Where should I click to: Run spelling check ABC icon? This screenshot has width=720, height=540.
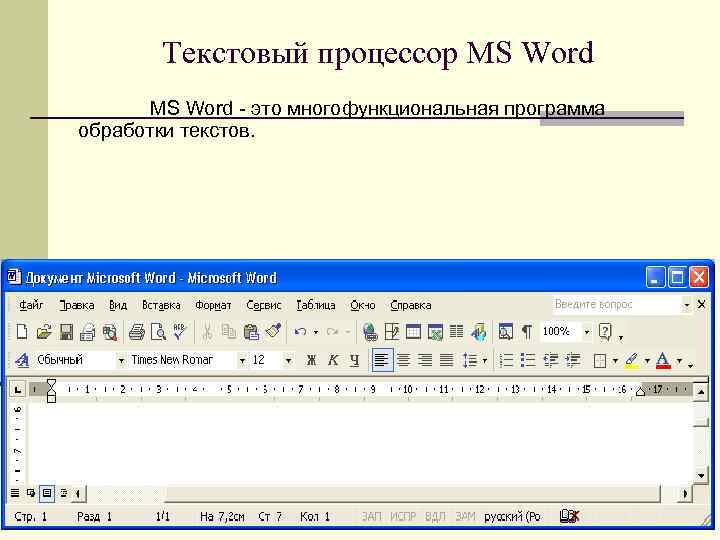(x=180, y=332)
